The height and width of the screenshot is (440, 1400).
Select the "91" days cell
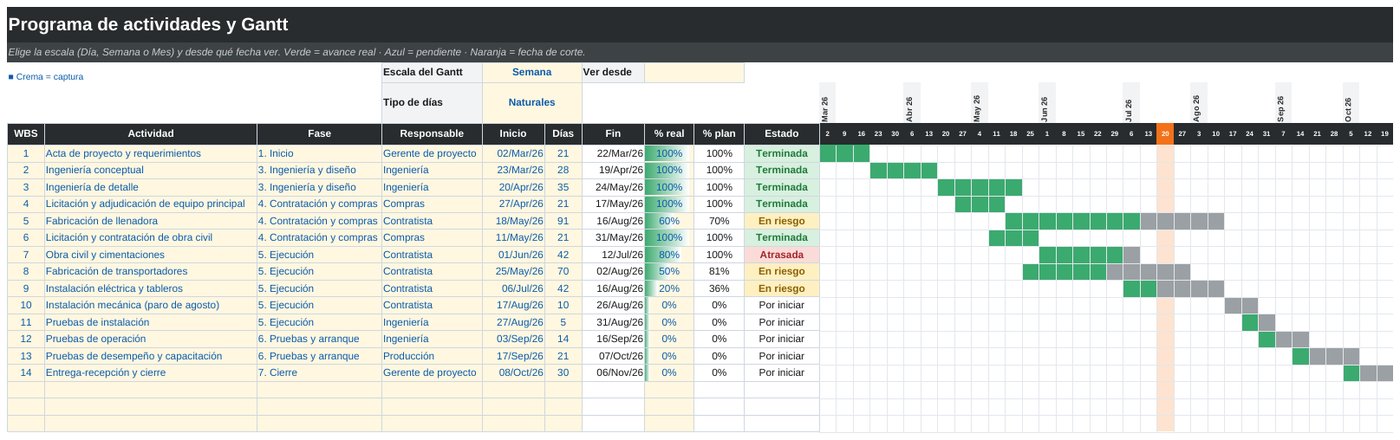pos(563,221)
